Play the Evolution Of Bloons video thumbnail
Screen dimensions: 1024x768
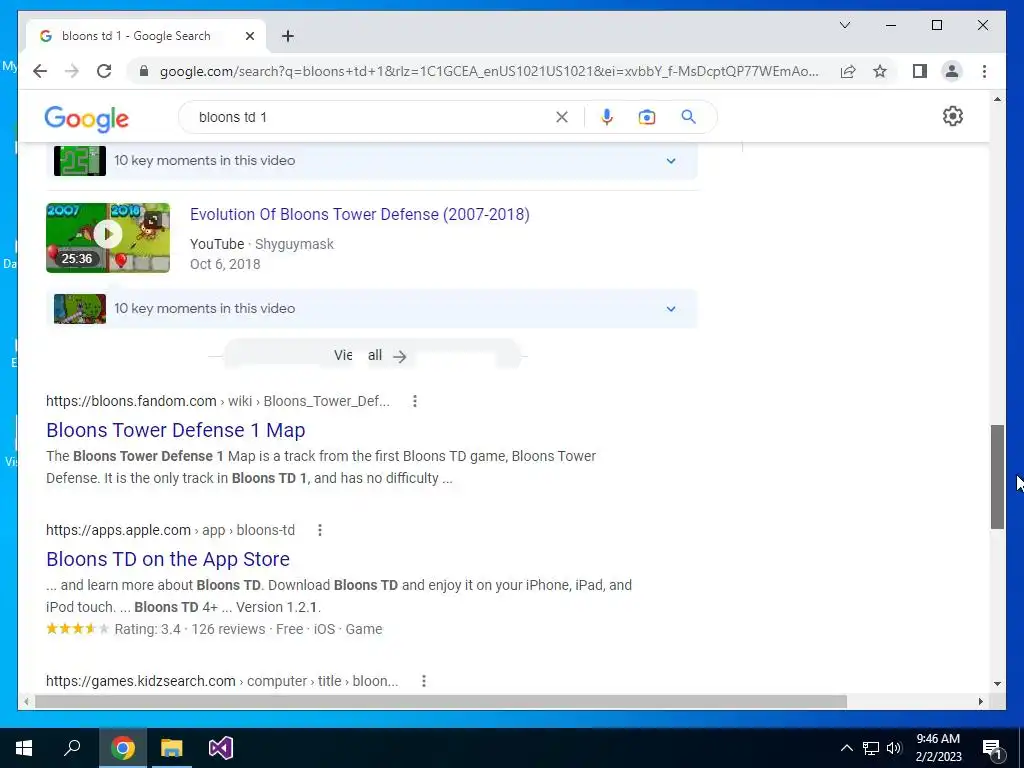(x=108, y=238)
